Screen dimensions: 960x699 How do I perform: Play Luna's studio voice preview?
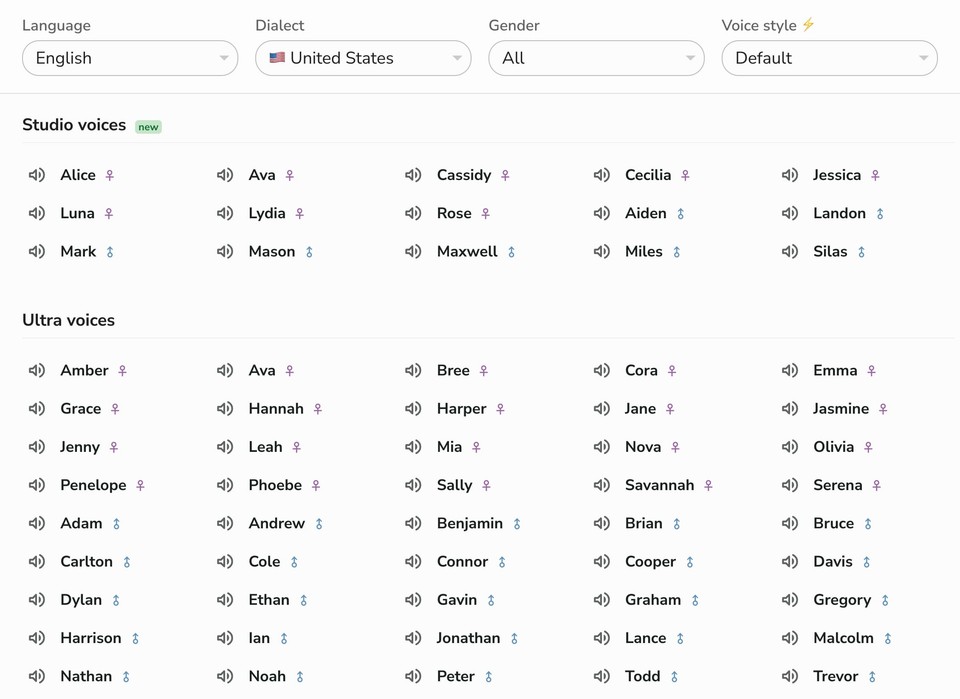[x=36, y=213]
